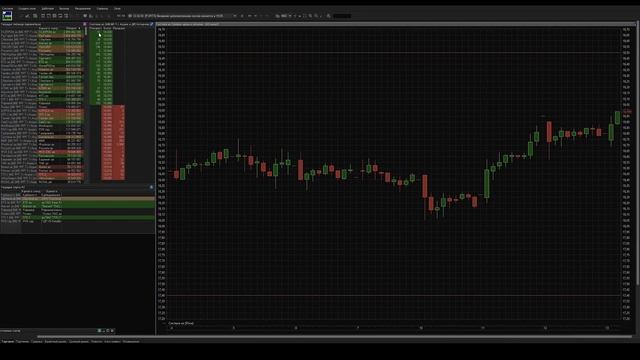Click the lowest green bid row in the order book
The image size is (640, 360).
coord(101,103)
